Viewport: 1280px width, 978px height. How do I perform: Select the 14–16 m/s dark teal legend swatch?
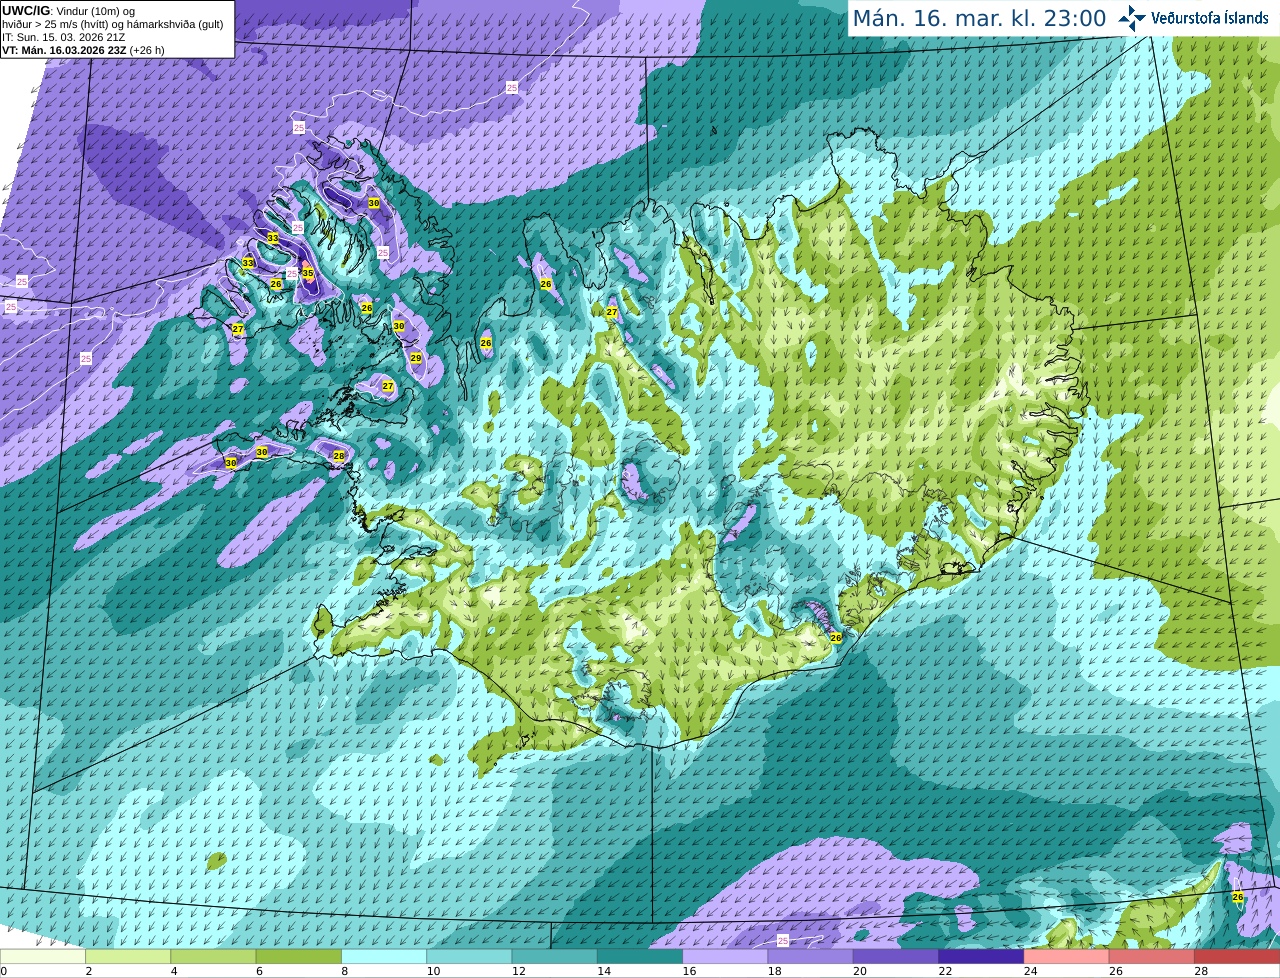coord(640,957)
